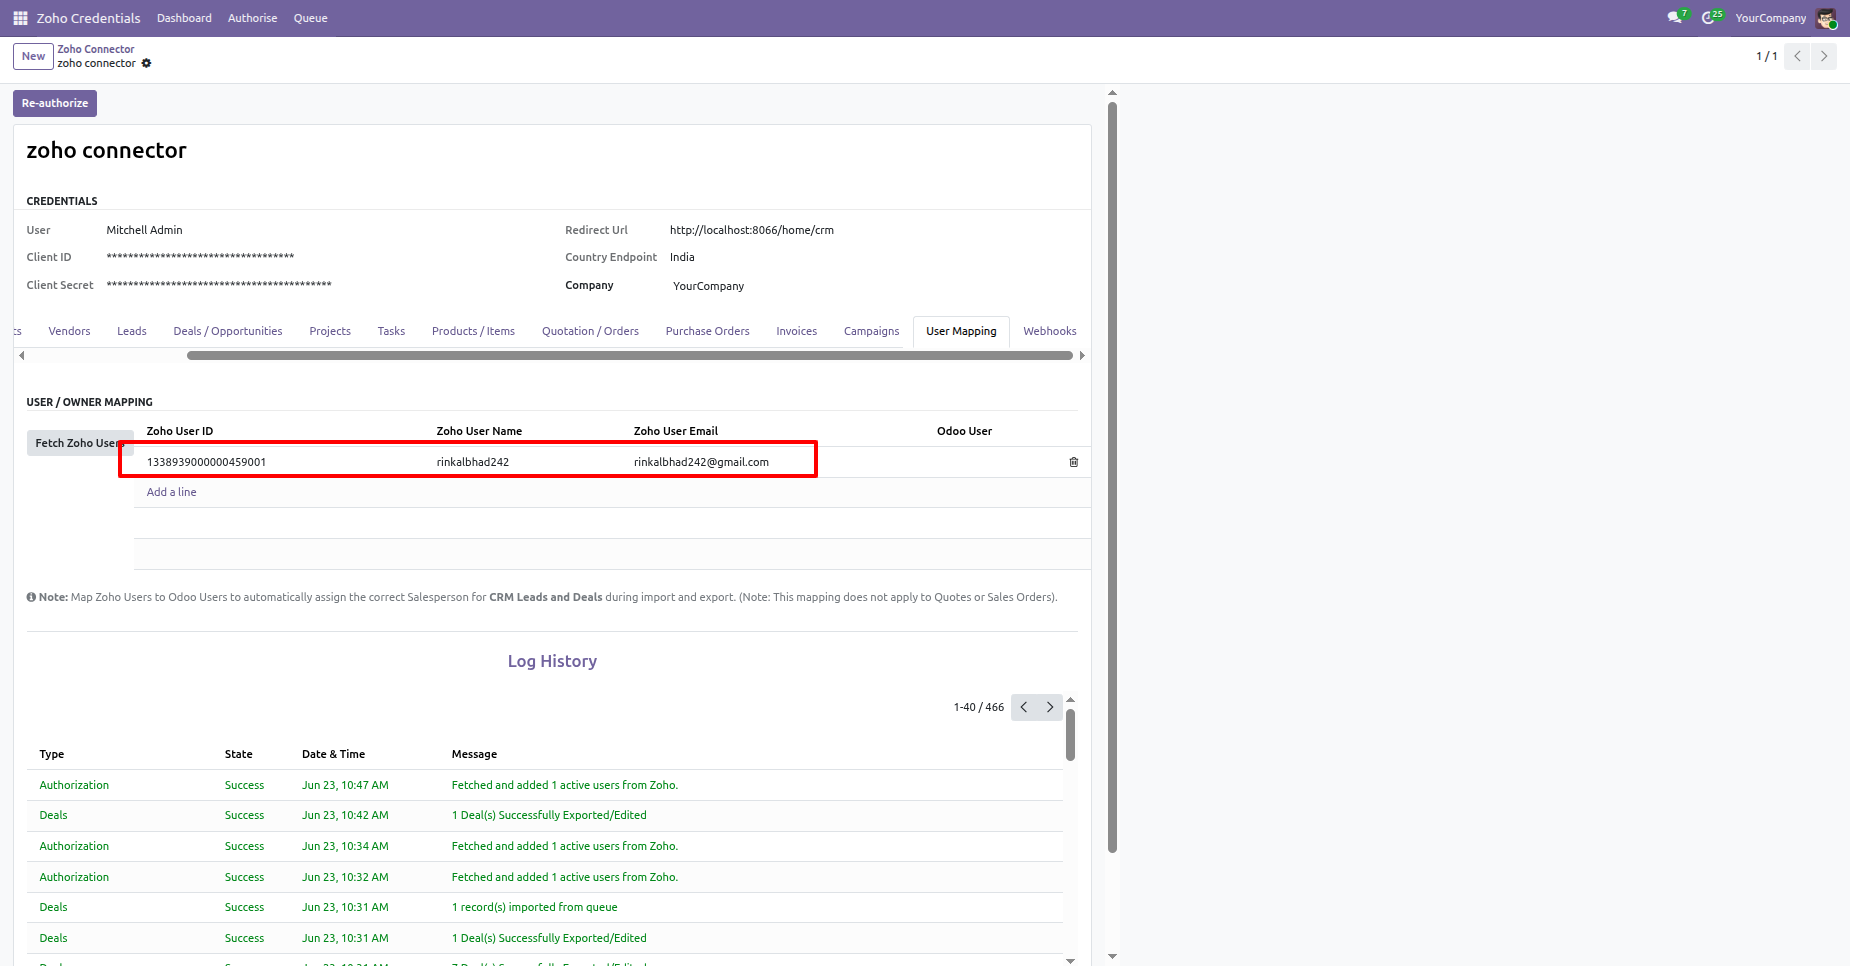Click the Log History Type column header
Screen dimensions: 1850x966
point(52,754)
